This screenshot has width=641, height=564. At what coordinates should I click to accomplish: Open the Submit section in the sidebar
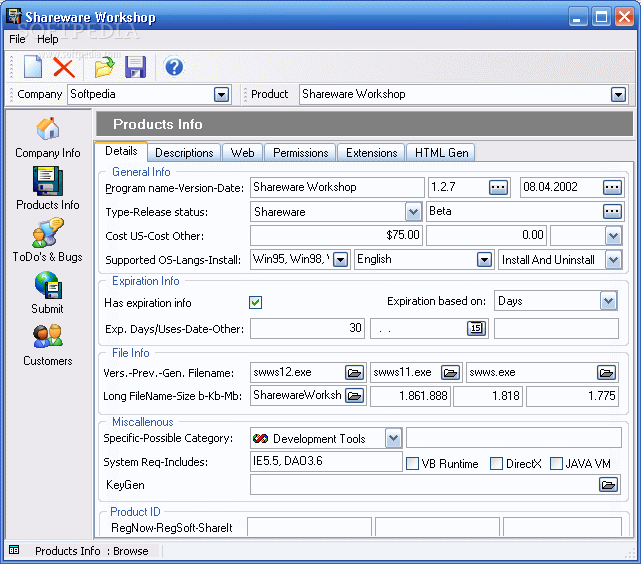tap(48, 293)
